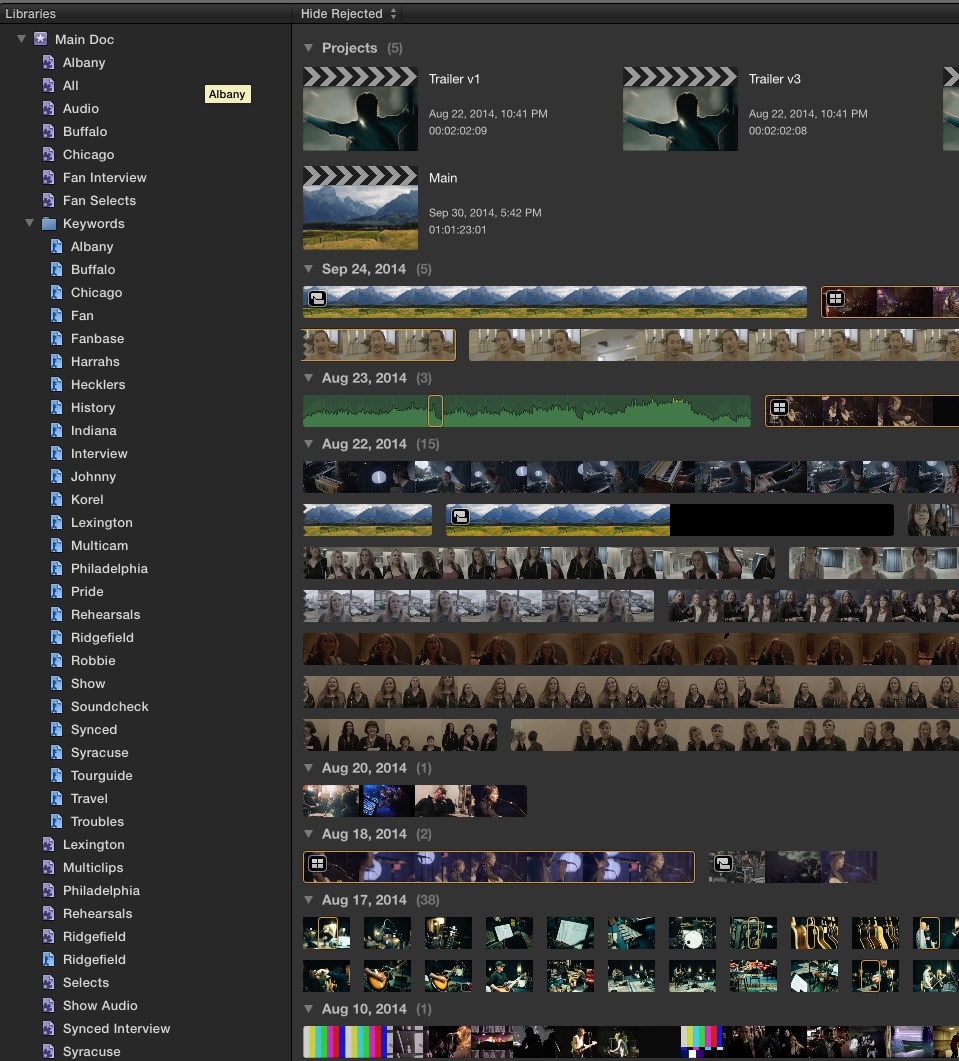Select the Fan keyword collection
959x1061 pixels.
point(82,315)
